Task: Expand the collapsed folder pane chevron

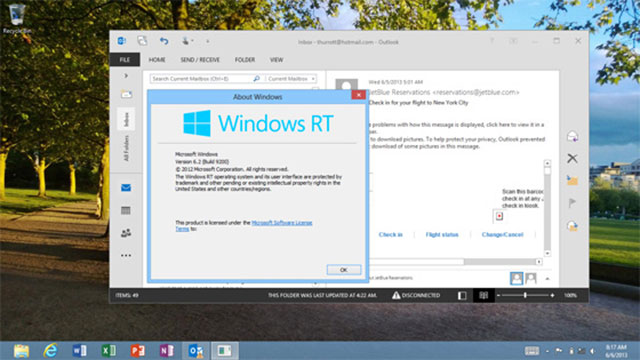Action: coord(126,76)
